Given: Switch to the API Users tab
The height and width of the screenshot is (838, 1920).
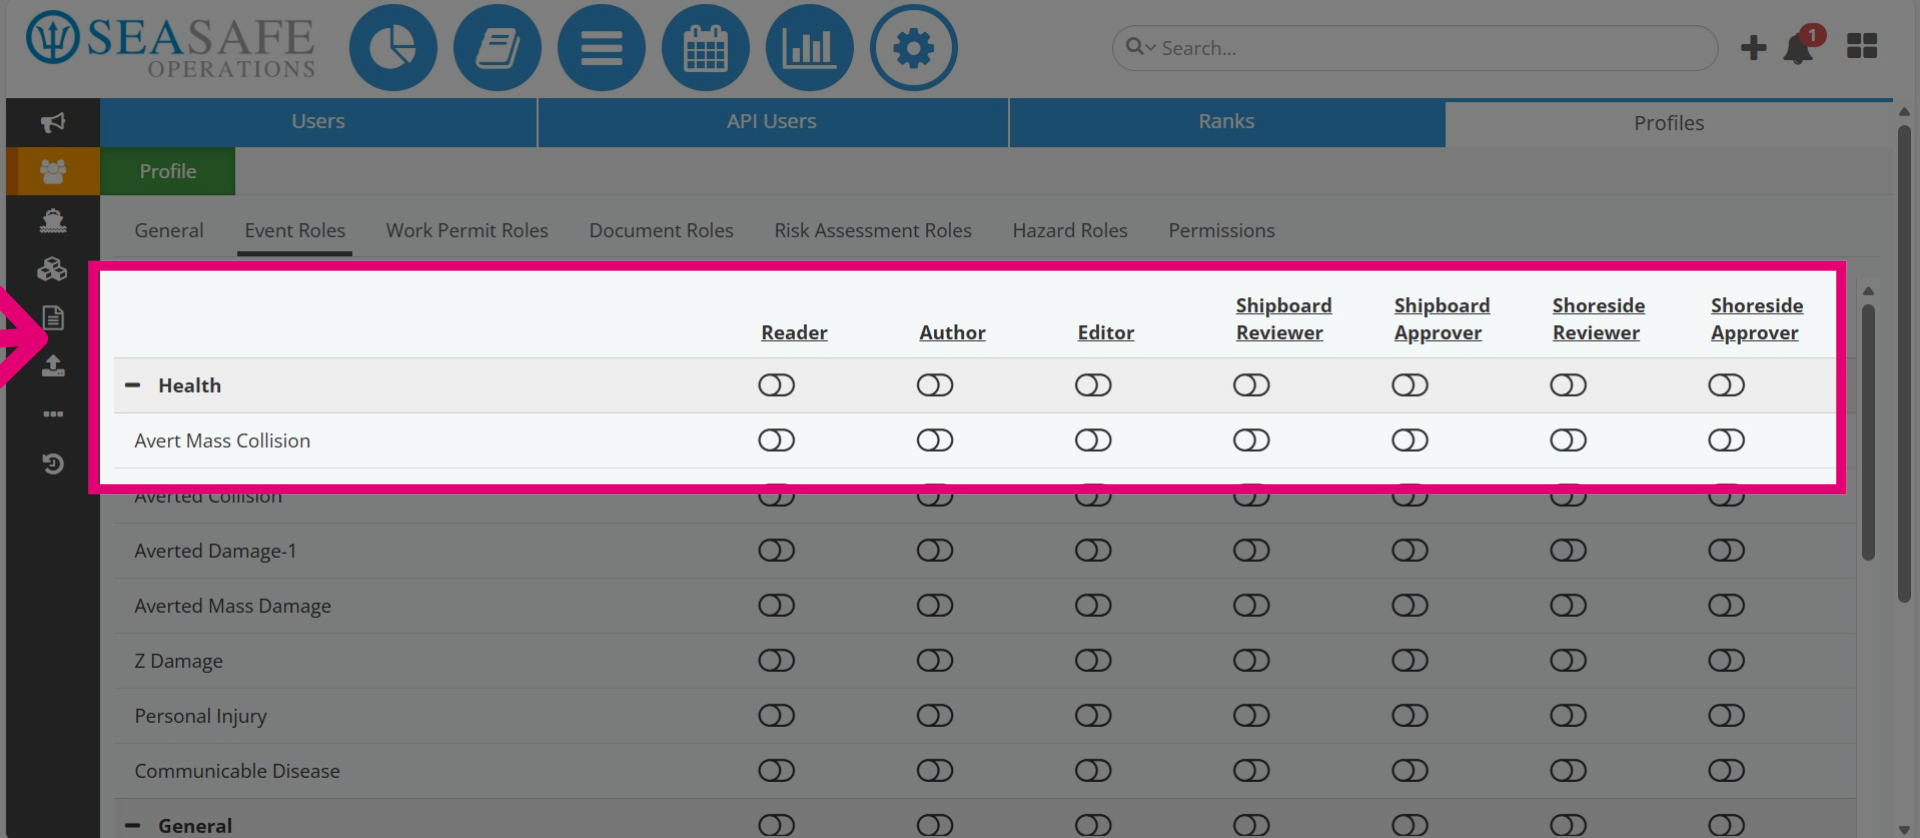Looking at the screenshot, I should [772, 122].
